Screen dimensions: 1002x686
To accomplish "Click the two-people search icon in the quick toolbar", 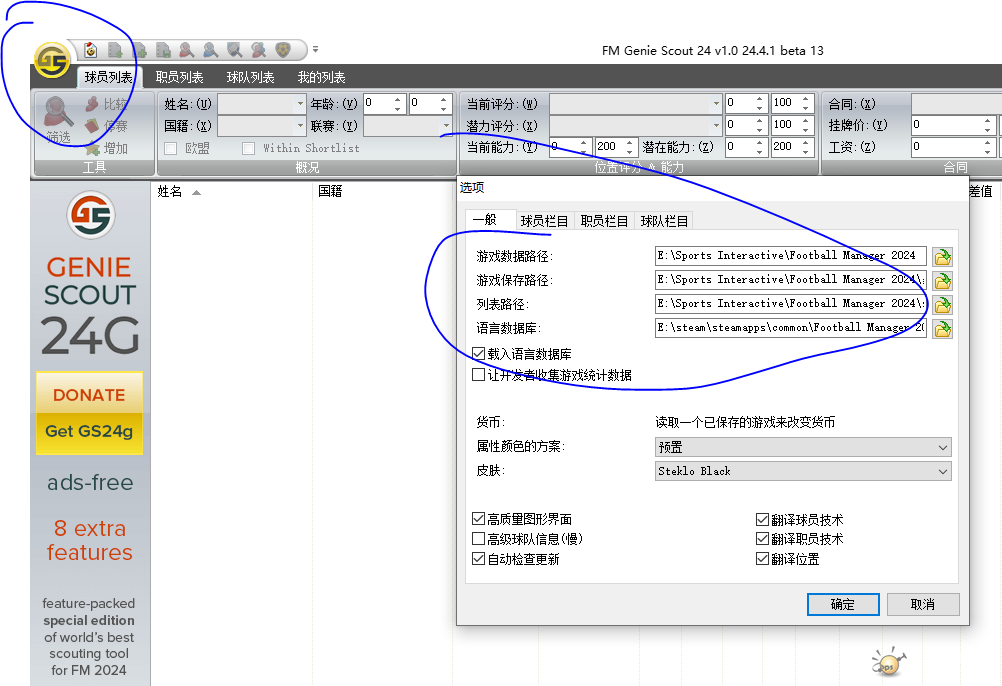I will 258,50.
